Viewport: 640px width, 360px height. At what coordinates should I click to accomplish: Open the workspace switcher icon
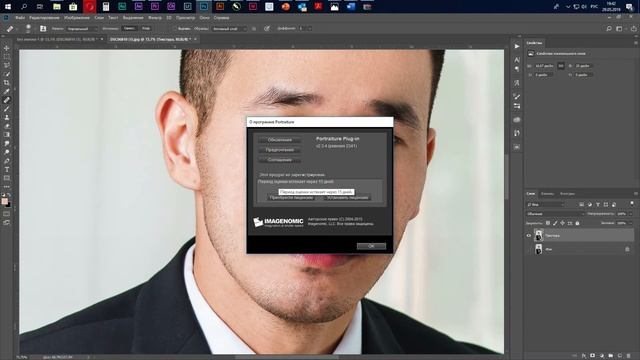(x=620, y=29)
